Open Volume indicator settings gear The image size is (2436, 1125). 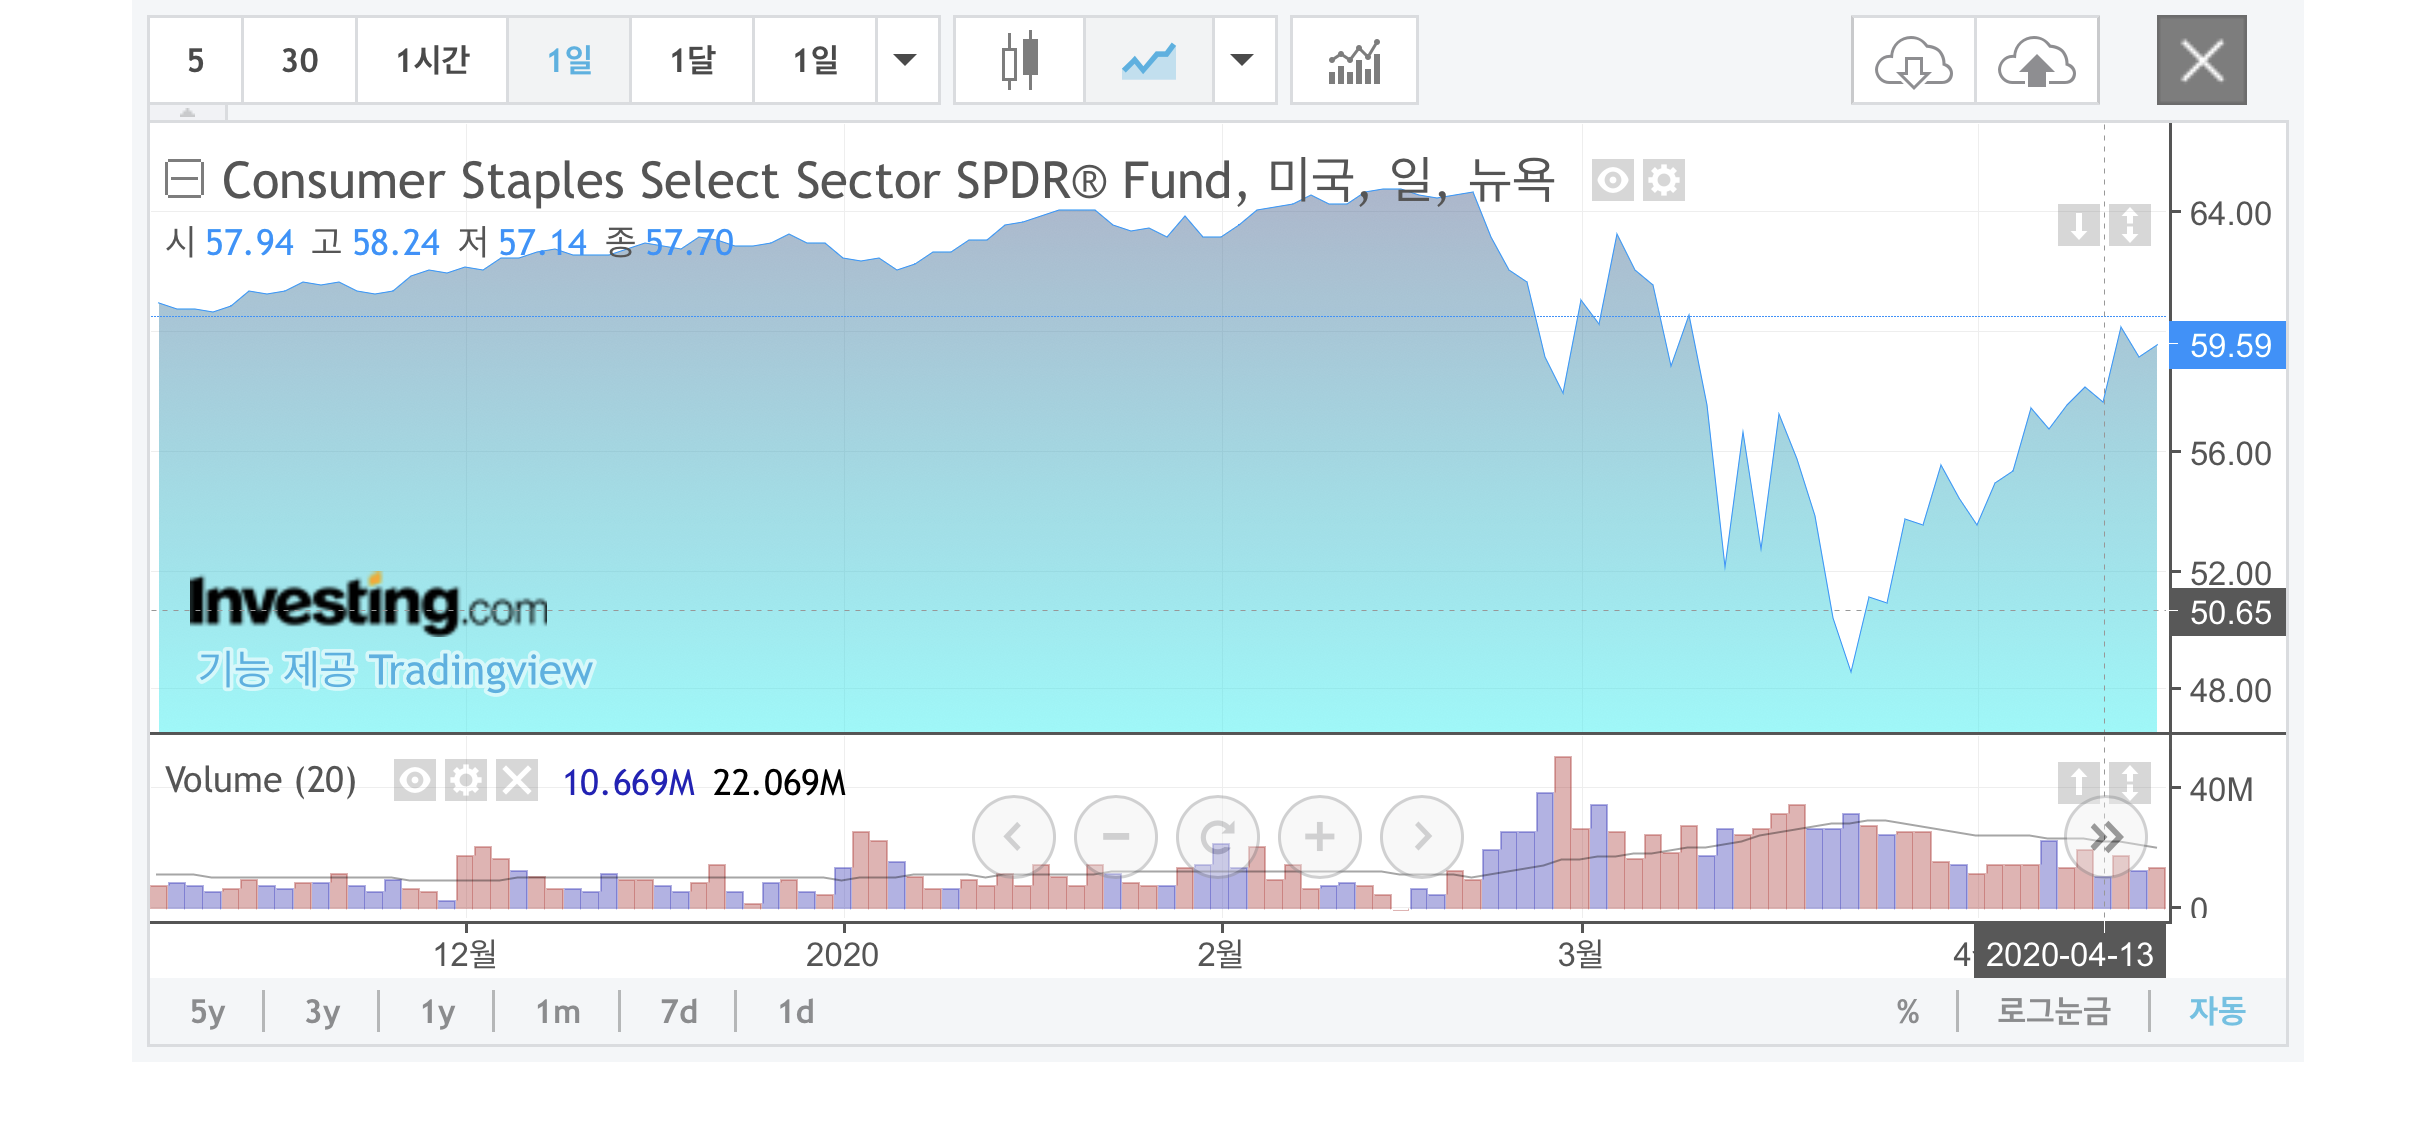point(466,780)
